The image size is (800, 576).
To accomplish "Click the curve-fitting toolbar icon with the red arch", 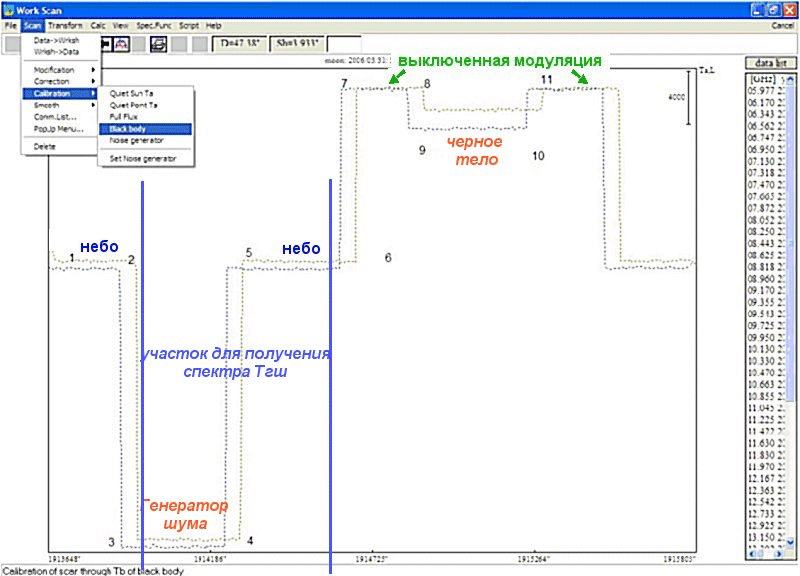I will 121,44.
